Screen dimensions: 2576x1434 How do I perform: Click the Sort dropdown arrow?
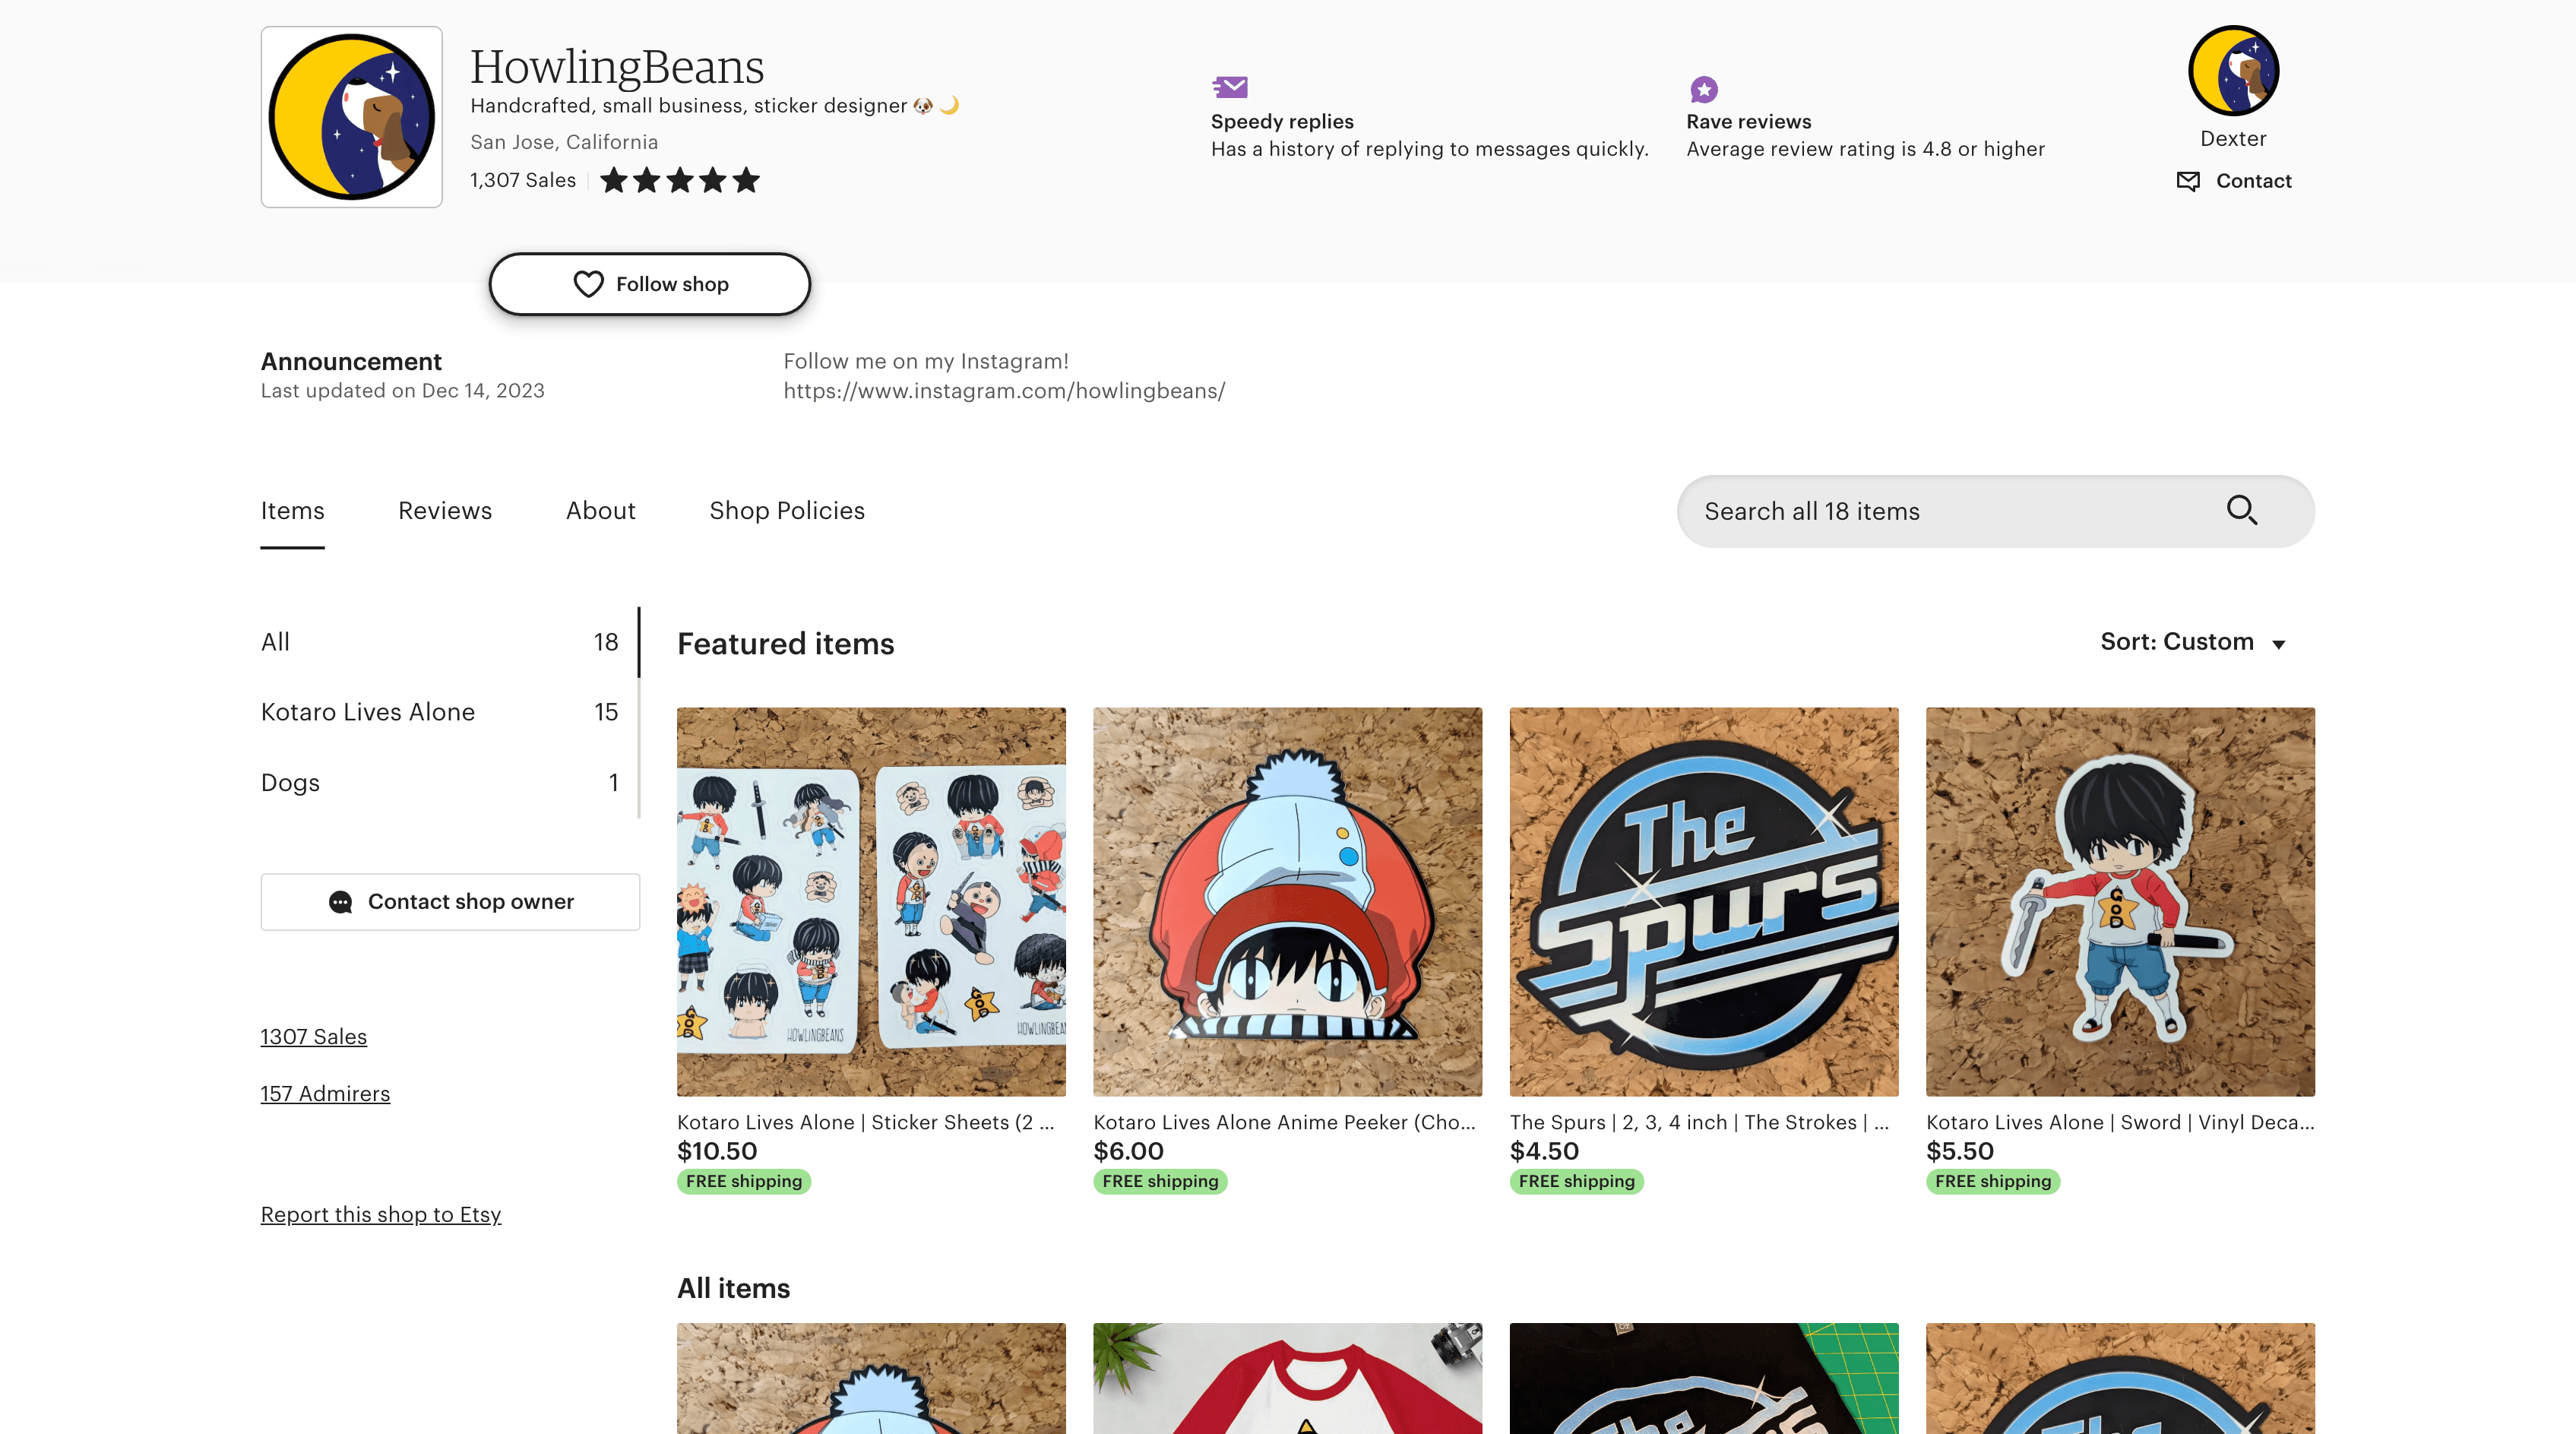pyautogui.click(x=2278, y=644)
